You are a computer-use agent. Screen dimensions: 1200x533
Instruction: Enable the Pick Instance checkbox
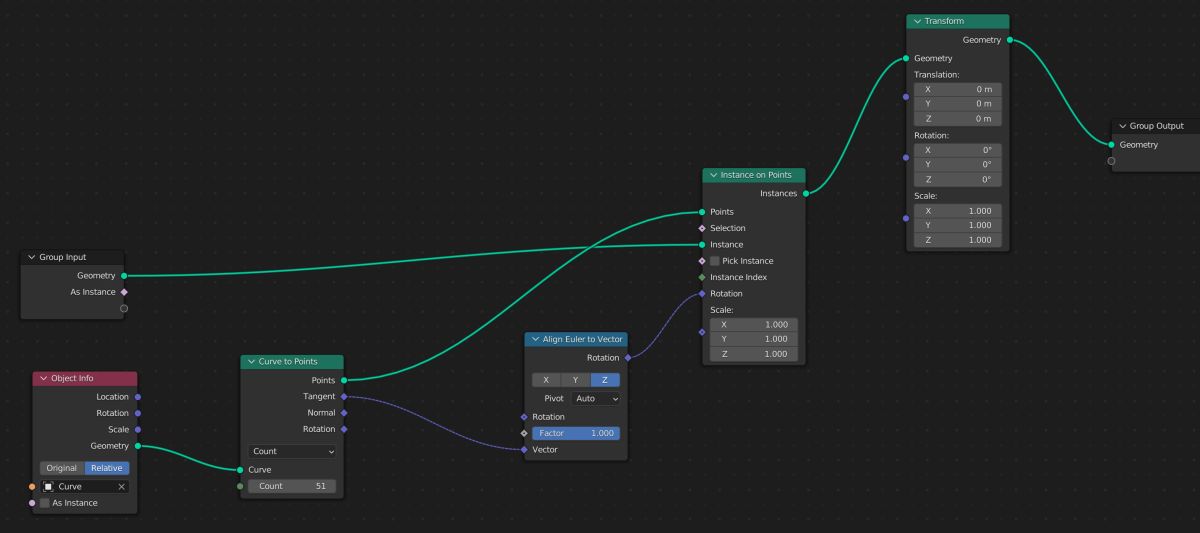(715, 261)
